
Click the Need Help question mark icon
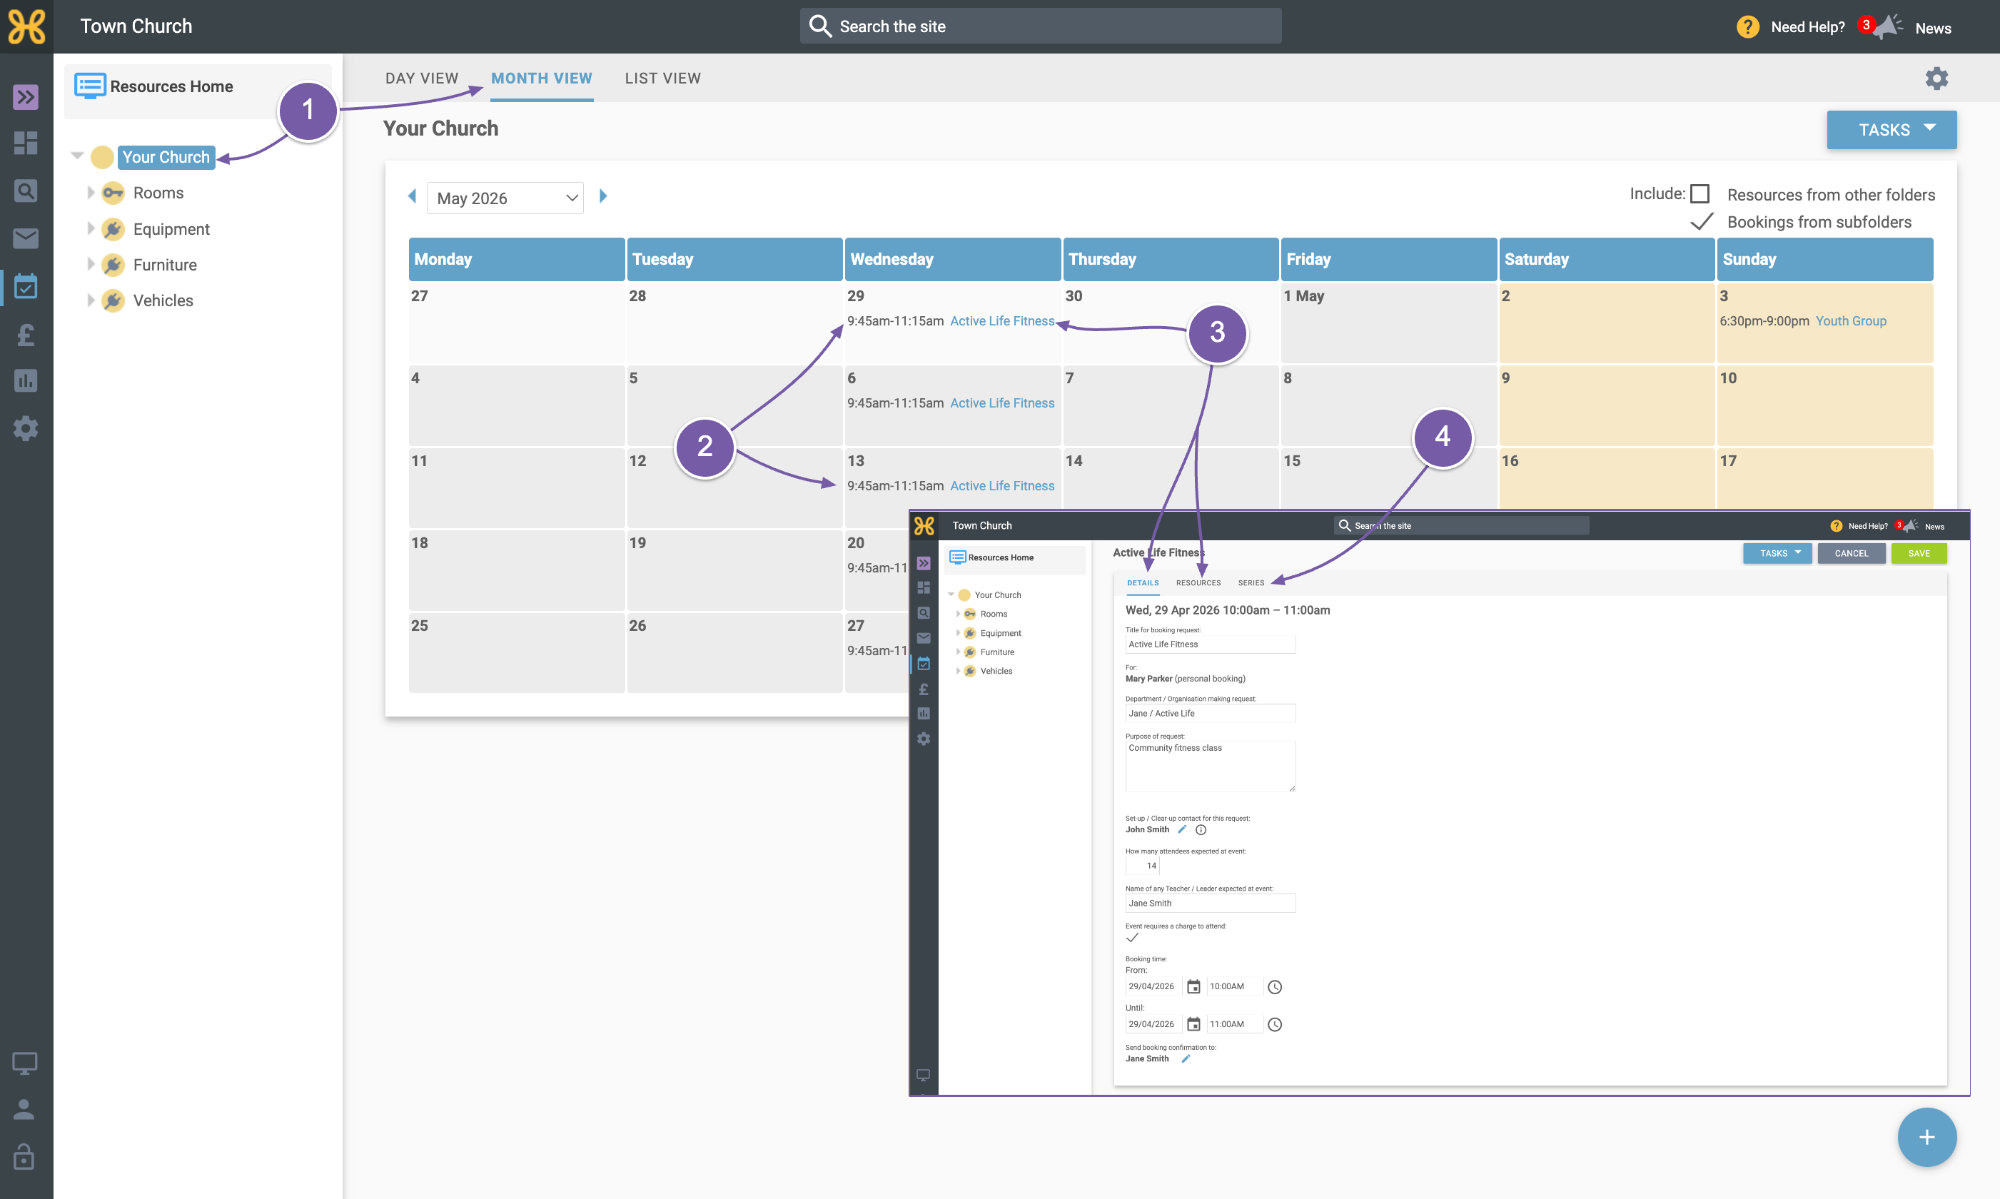pyautogui.click(x=1748, y=27)
